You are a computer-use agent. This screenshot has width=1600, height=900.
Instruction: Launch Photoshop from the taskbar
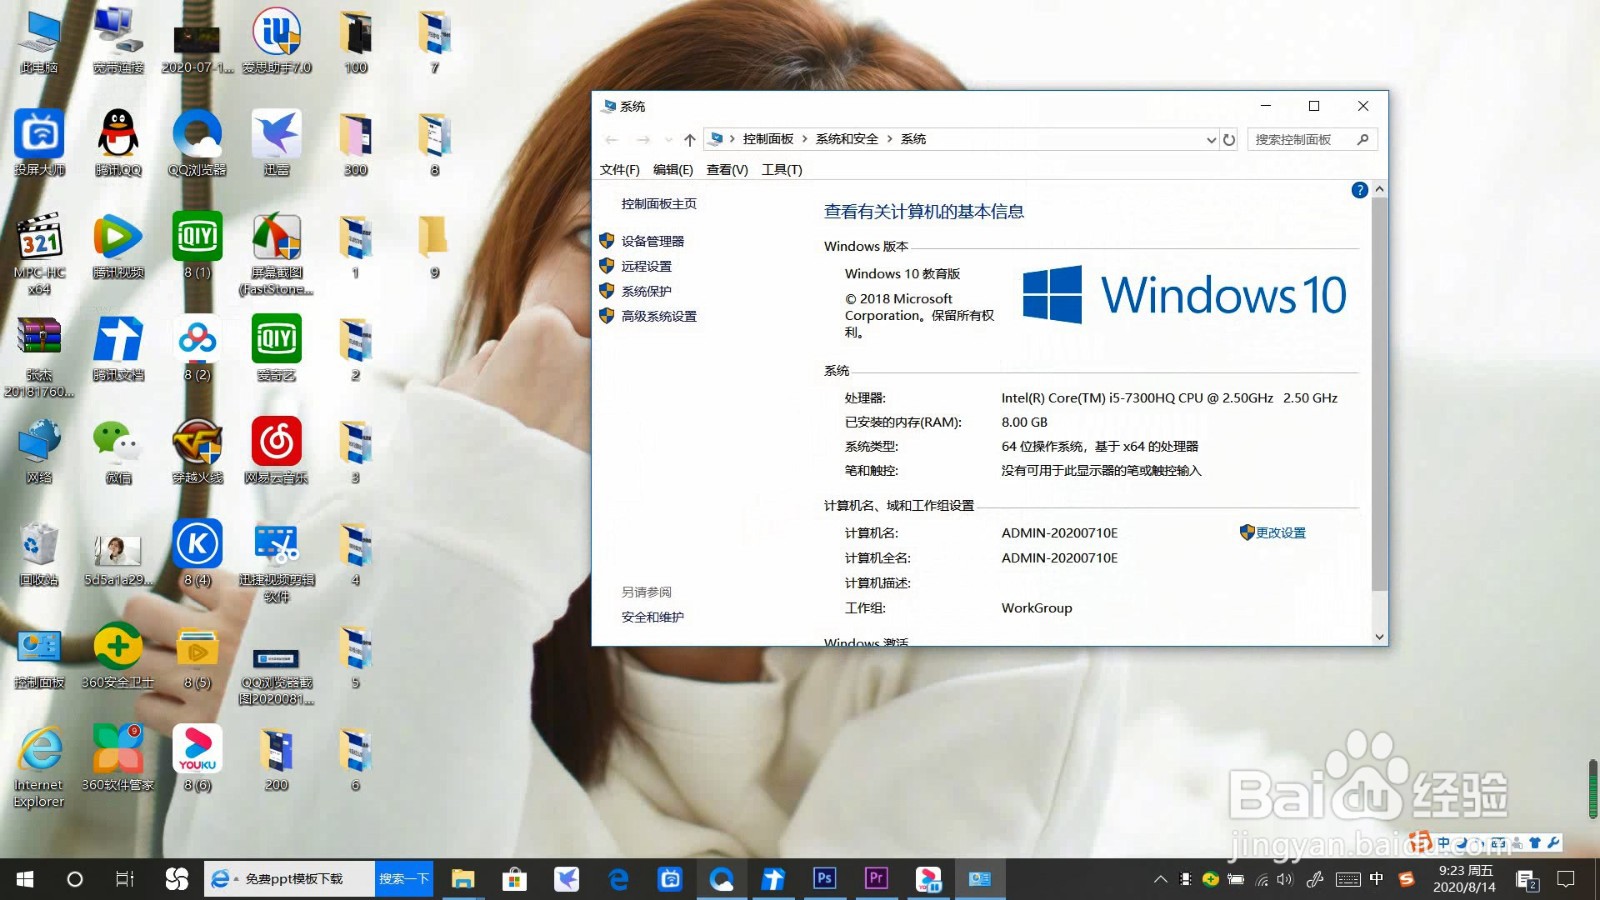[x=824, y=879]
